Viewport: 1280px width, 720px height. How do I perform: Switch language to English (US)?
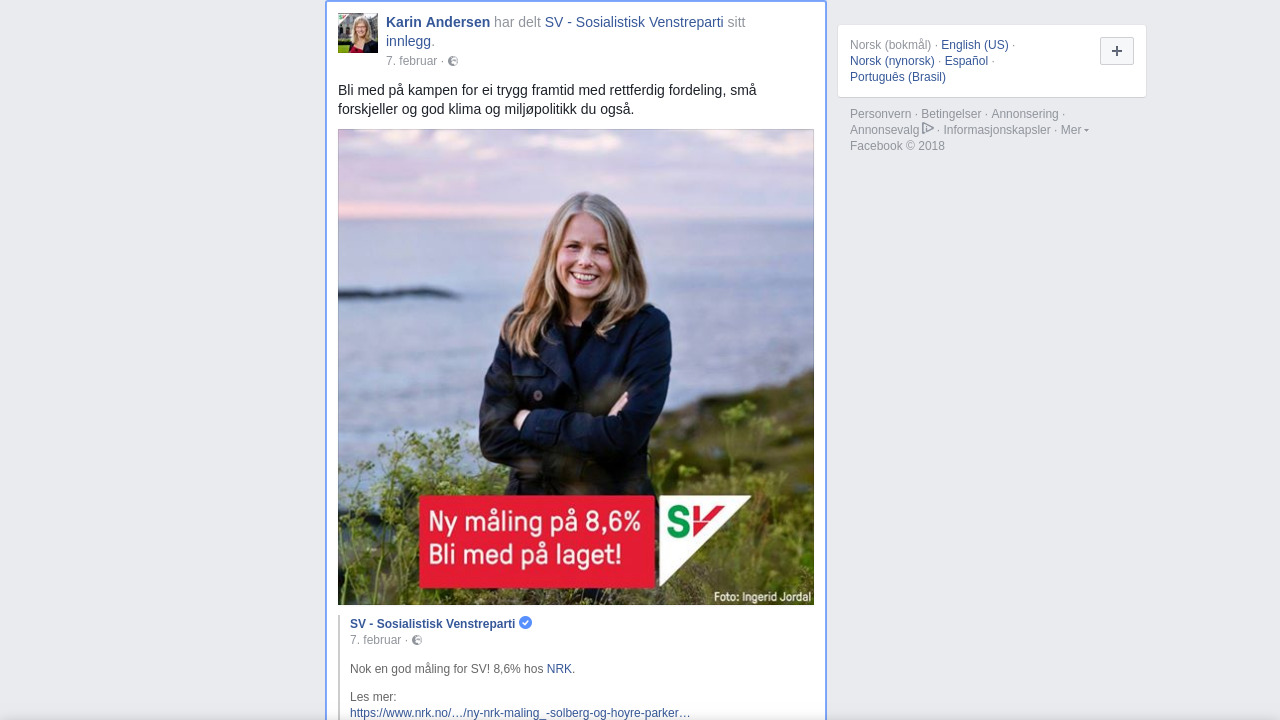(x=975, y=45)
